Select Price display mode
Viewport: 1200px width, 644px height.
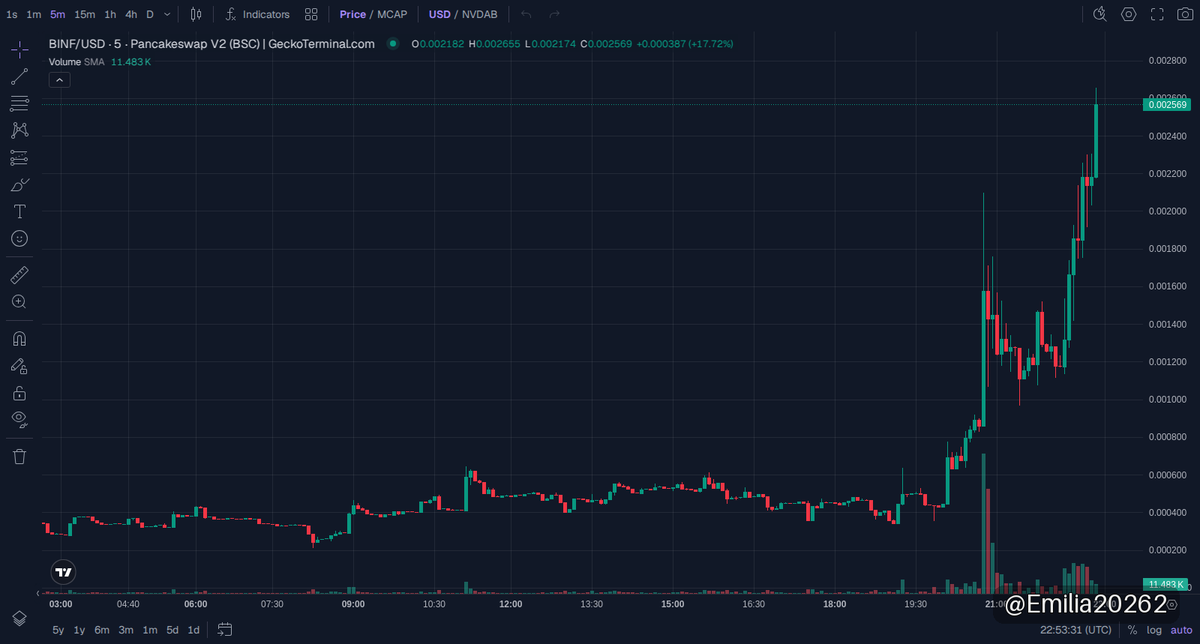tap(352, 14)
